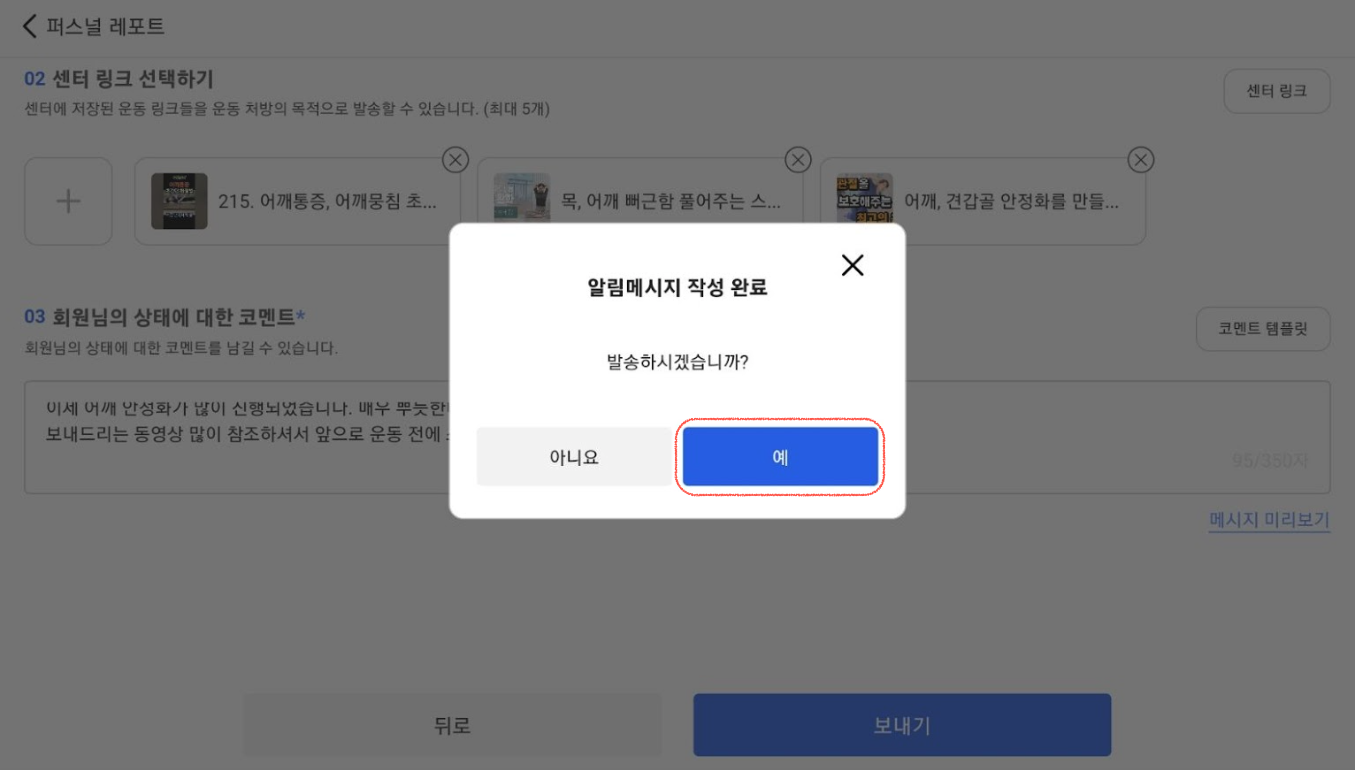
Task: Go back using the 퍼스널 레포트 arrow
Action: [x=29, y=26]
